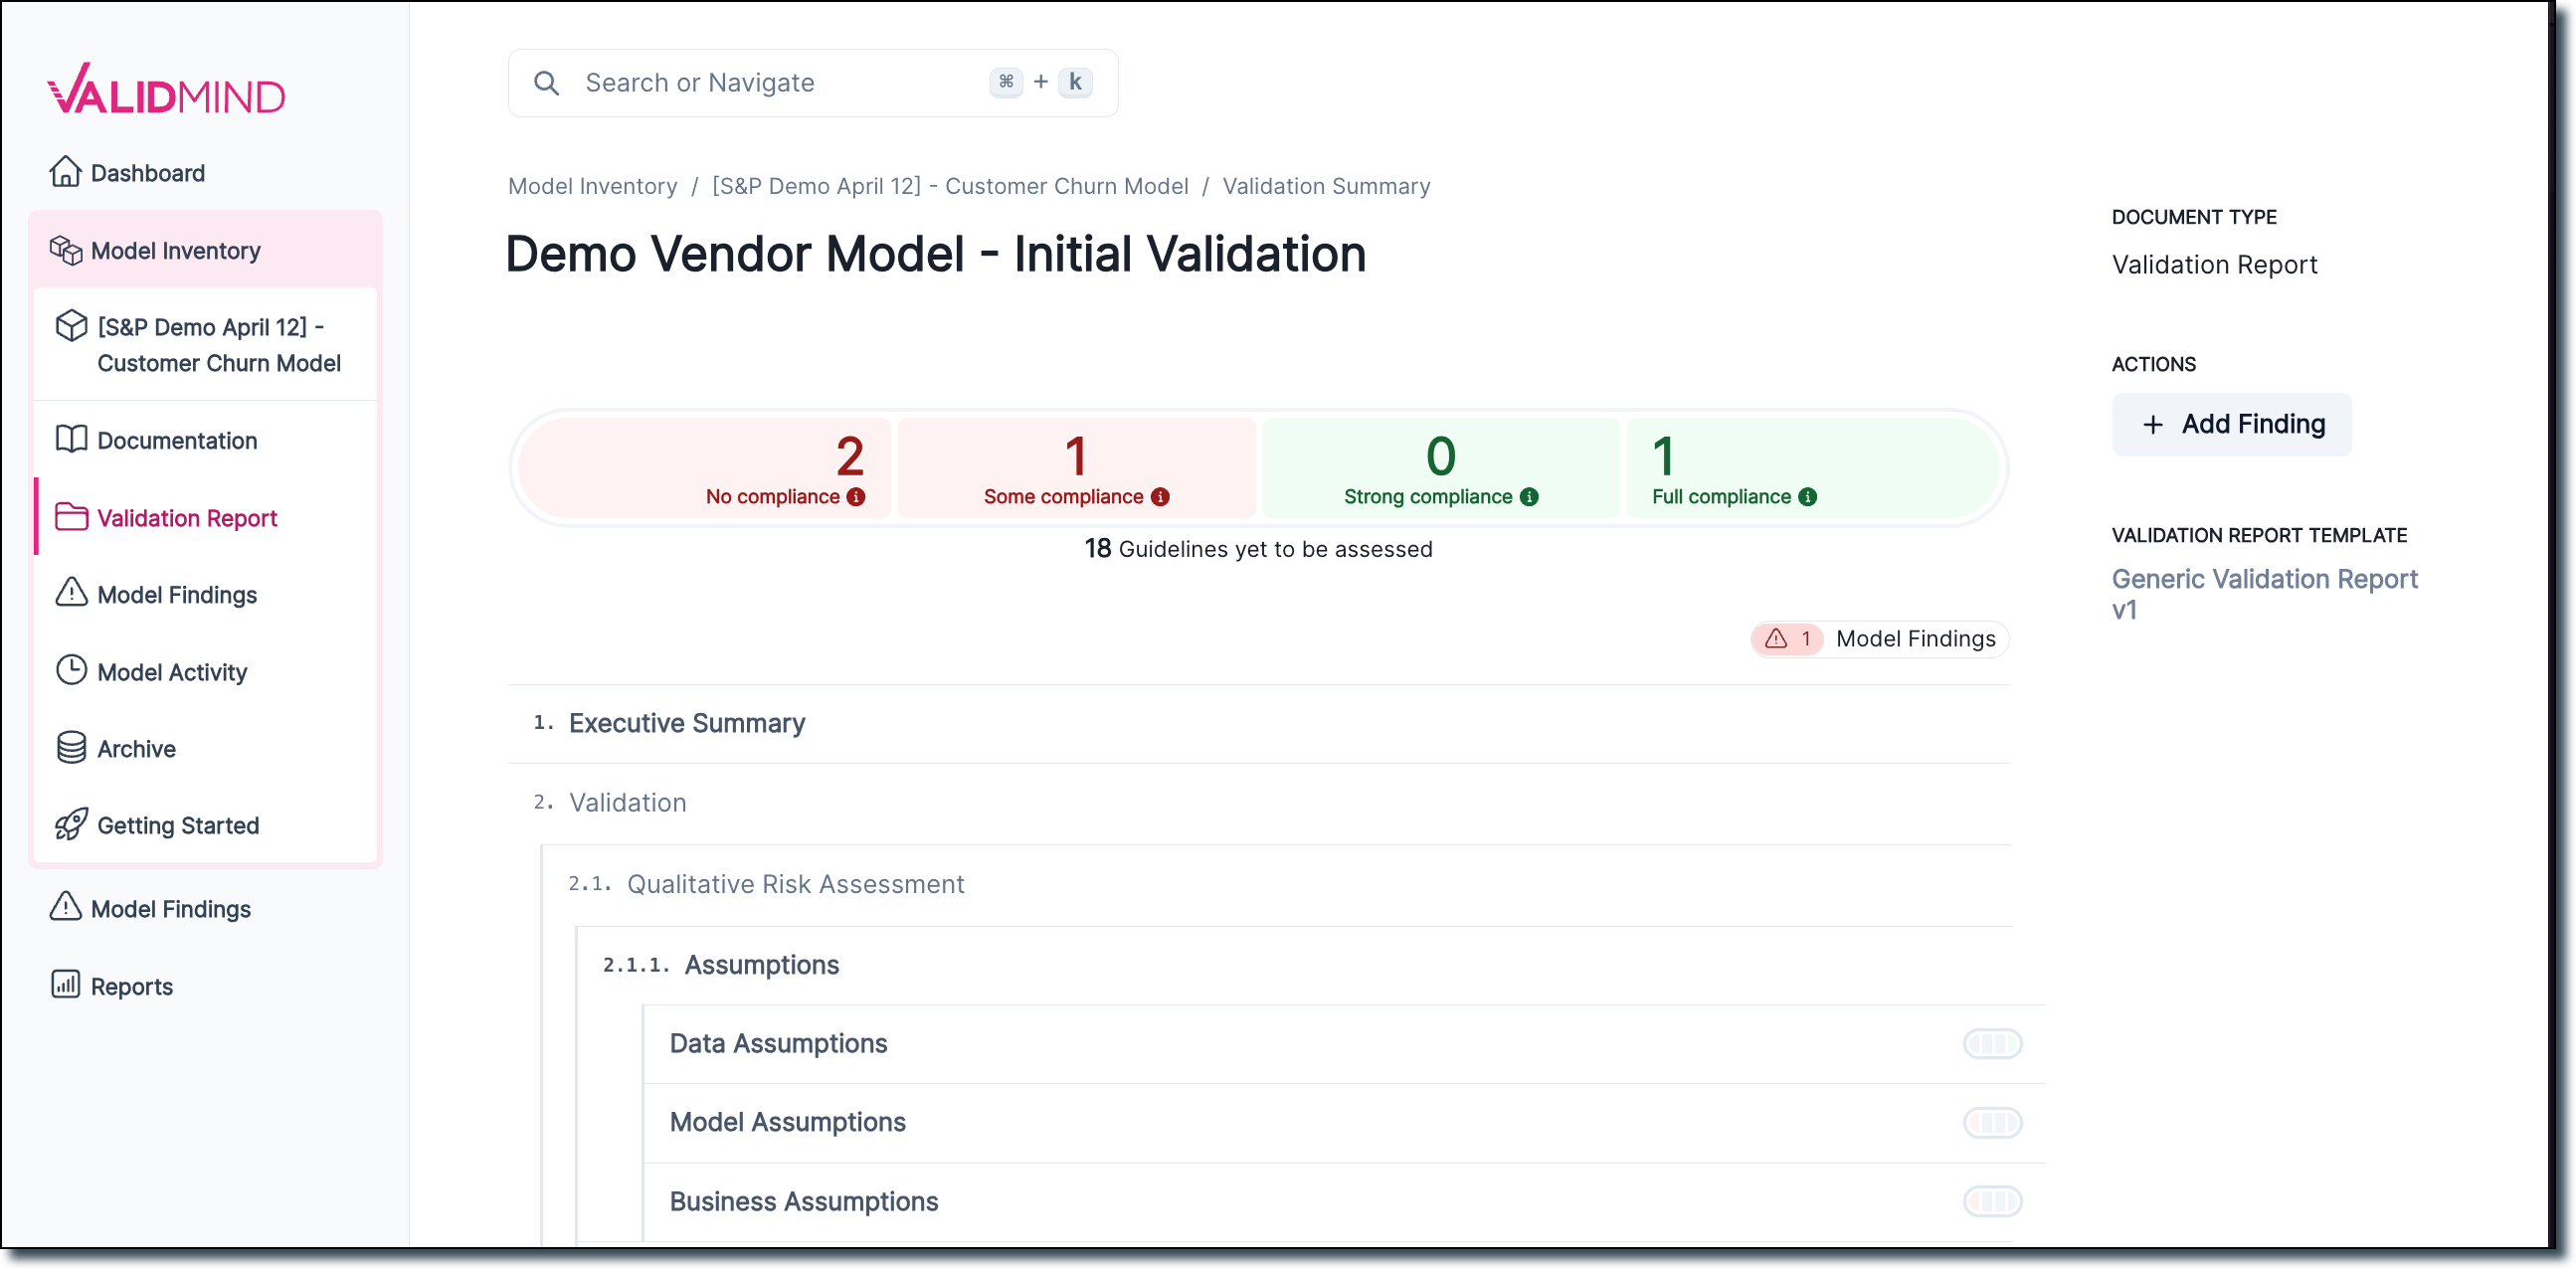The height and width of the screenshot is (1269, 2576).
Task: Expand the Executive Summary section
Action: pyautogui.click(x=686, y=723)
